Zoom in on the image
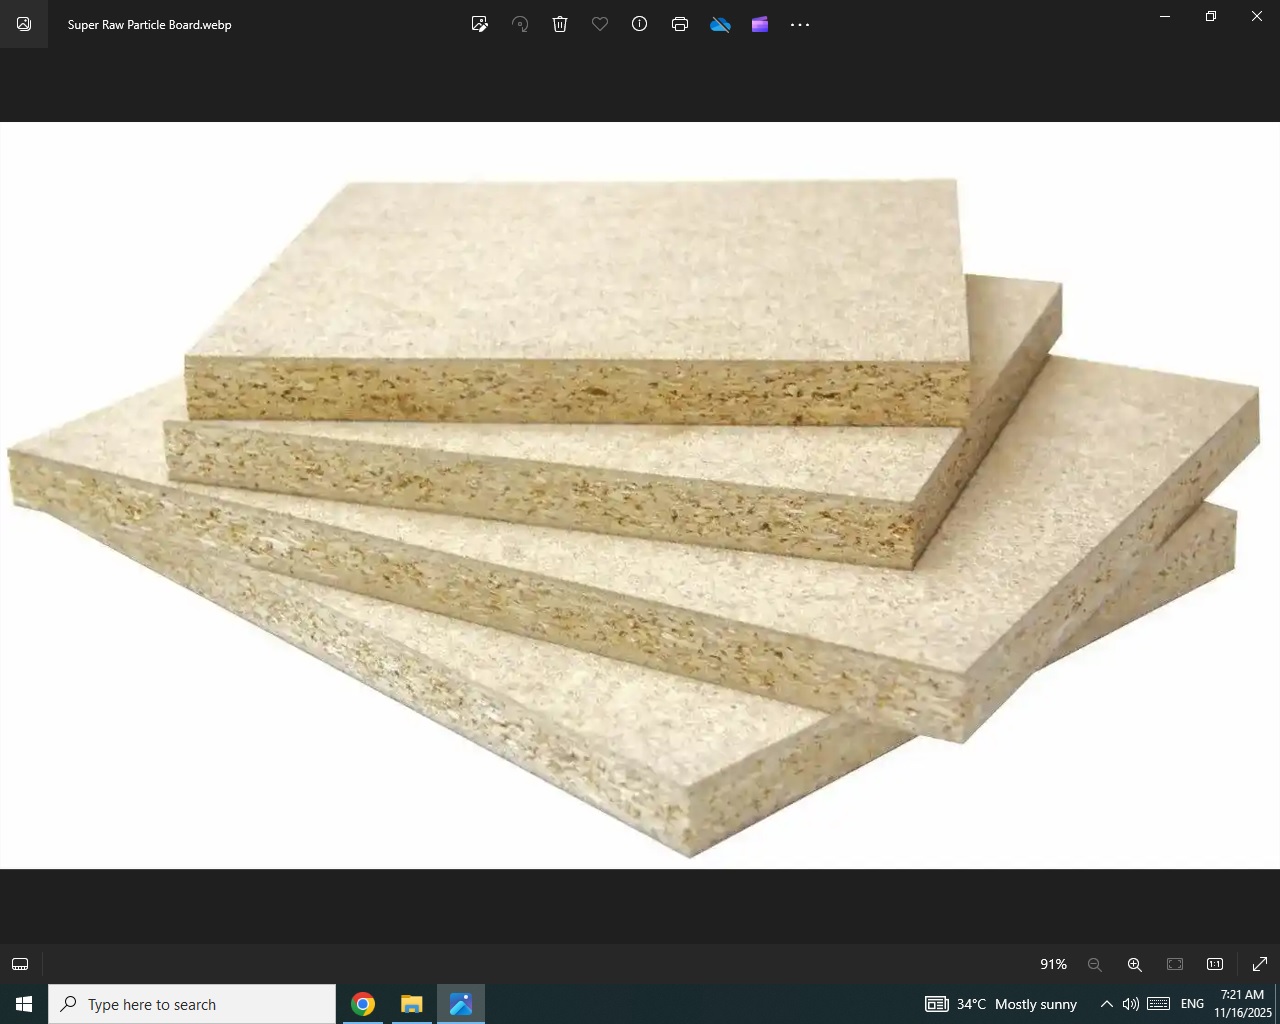This screenshot has height=1024, width=1280. coord(1135,964)
